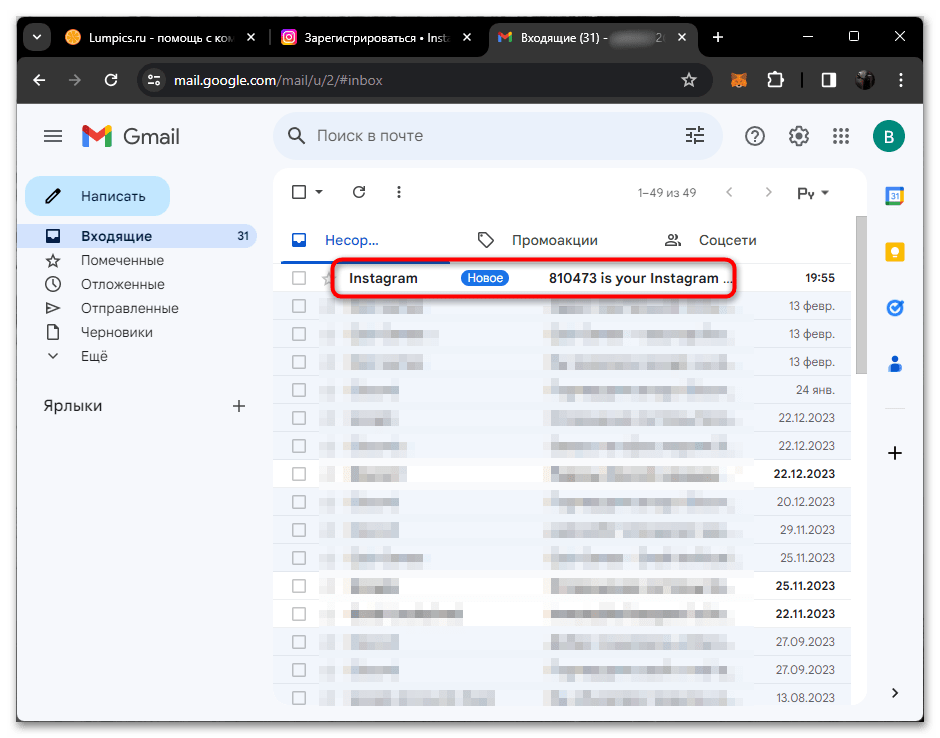Select checkbox for 24 янв. email
The height and width of the screenshot is (738, 940).
(x=298, y=390)
